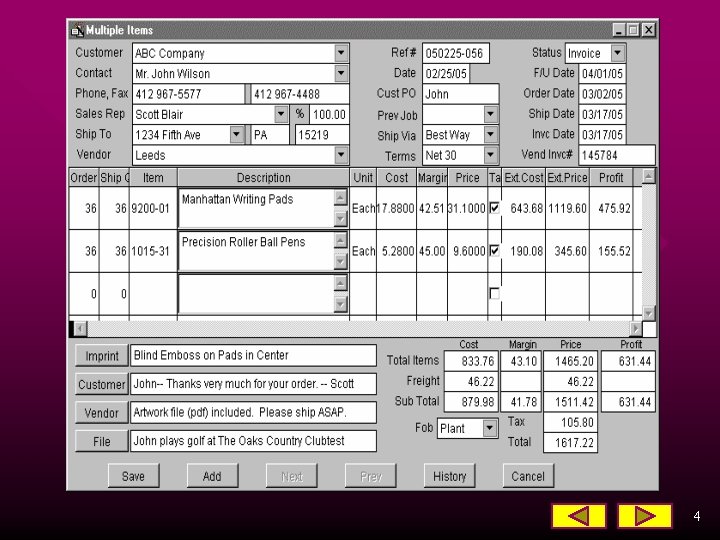The image size is (720, 540).
Task: Click the Ref# field 050225-056
Action: coord(456,53)
